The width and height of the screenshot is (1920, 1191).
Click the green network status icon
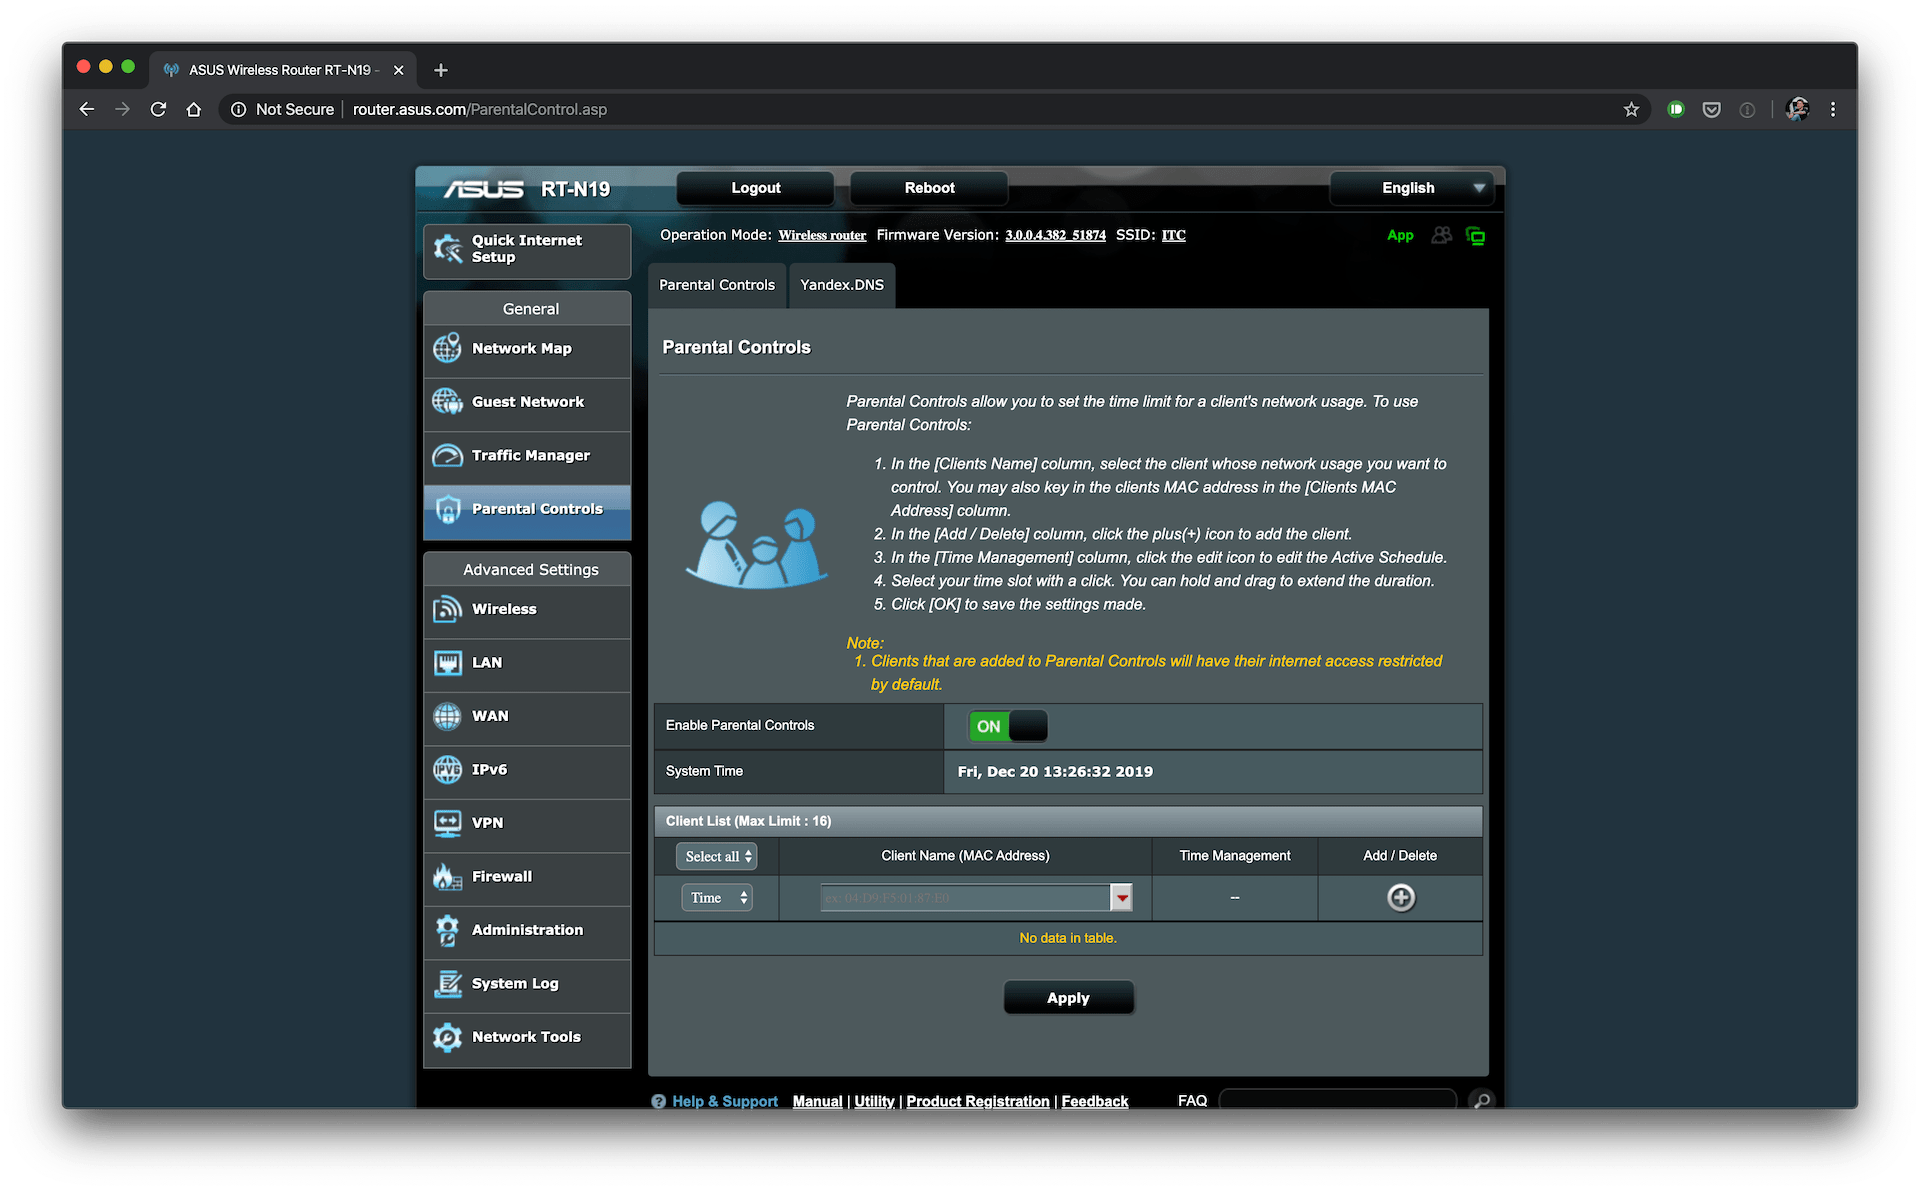(1475, 236)
